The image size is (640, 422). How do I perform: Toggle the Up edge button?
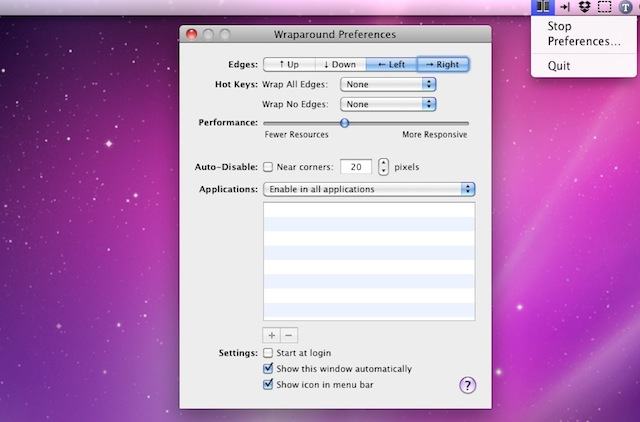click(289, 64)
